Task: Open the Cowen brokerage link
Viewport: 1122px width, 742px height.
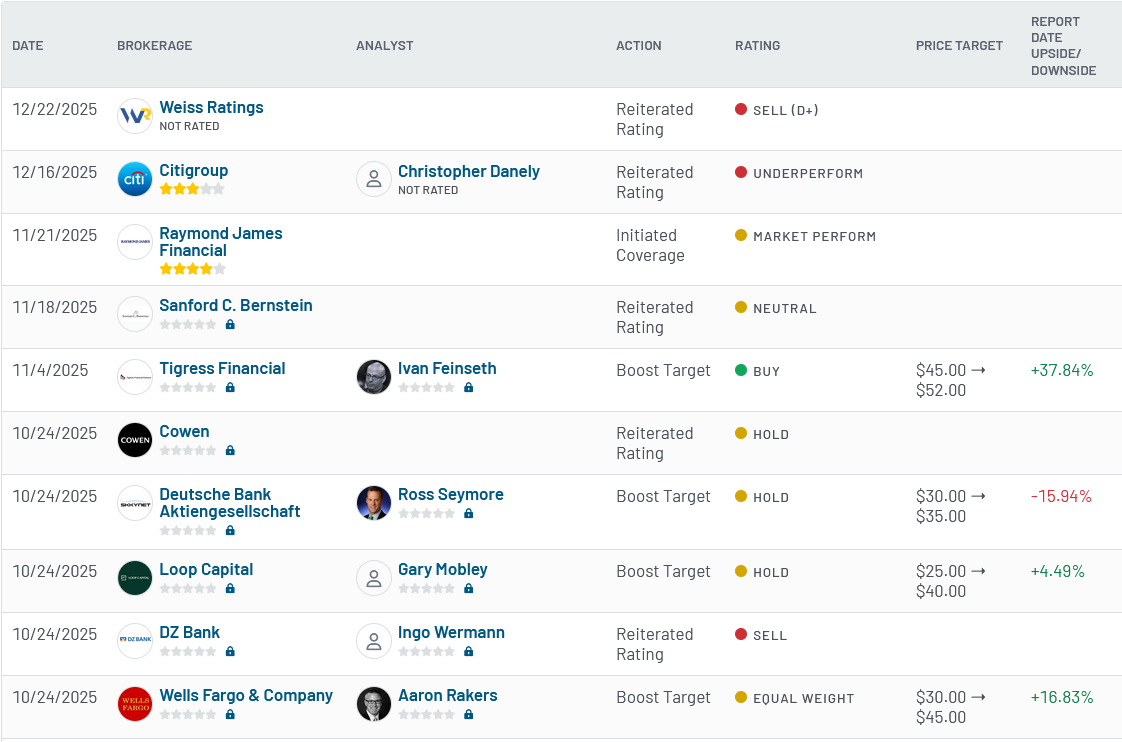Action: 184,431
